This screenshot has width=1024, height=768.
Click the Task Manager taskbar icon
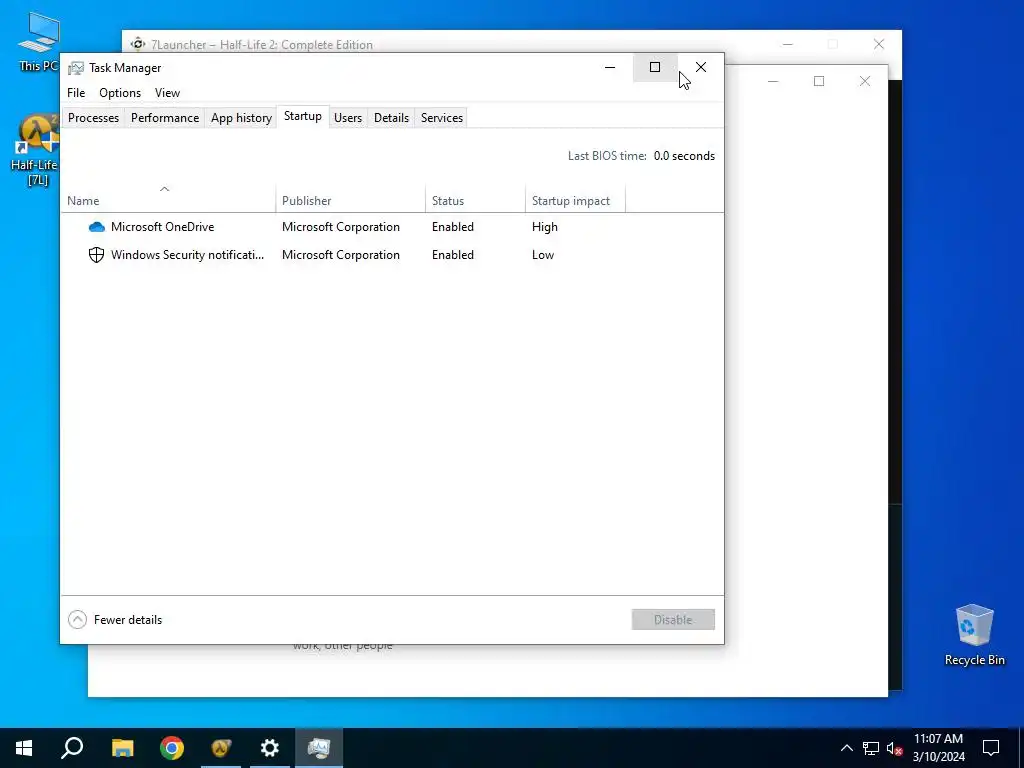(x=319, y=748)
